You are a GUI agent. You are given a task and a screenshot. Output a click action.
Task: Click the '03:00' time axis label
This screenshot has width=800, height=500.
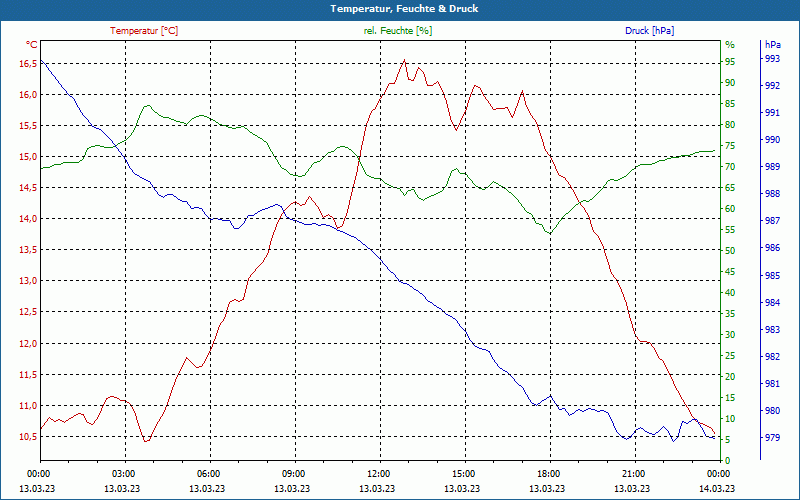click(x=122, y=474)
